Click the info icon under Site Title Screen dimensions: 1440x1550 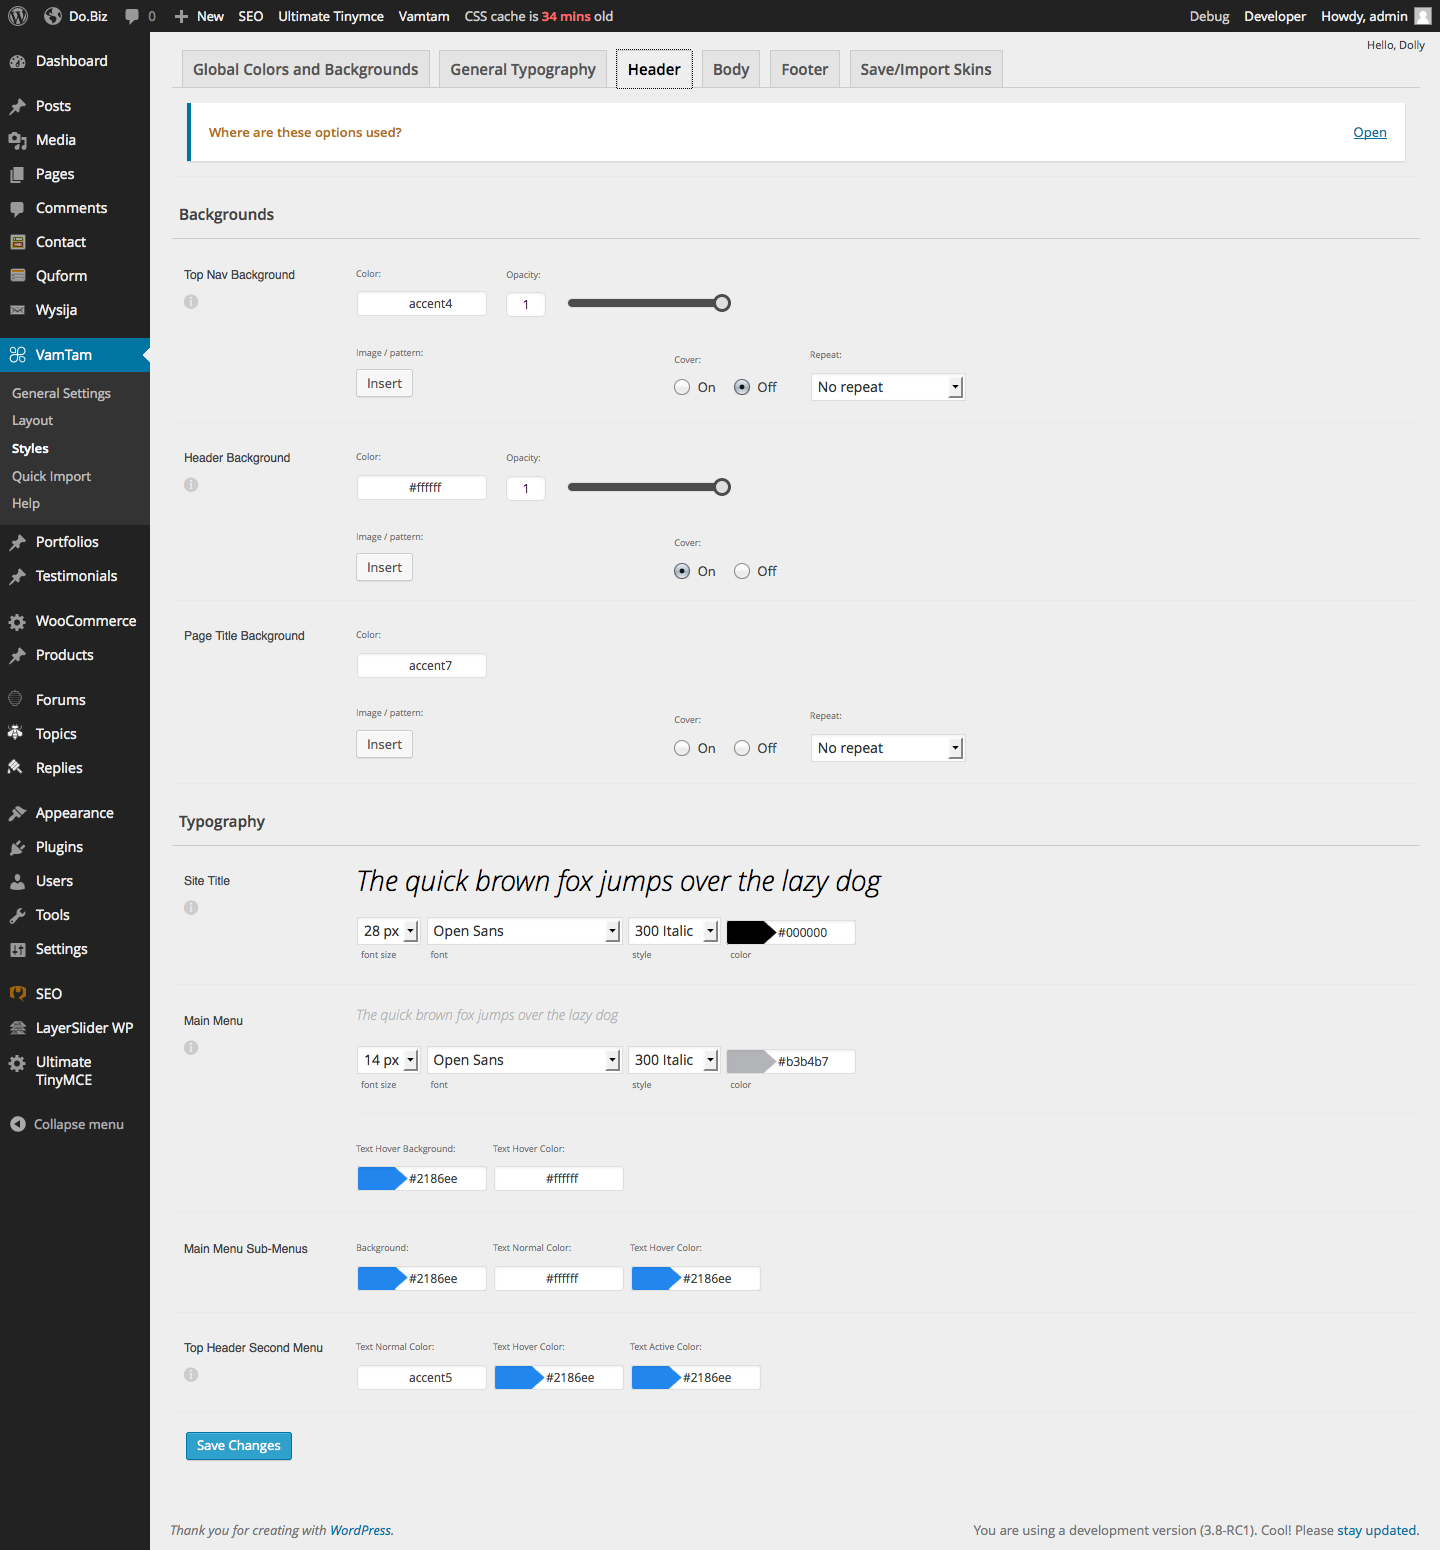pos(191,908)
